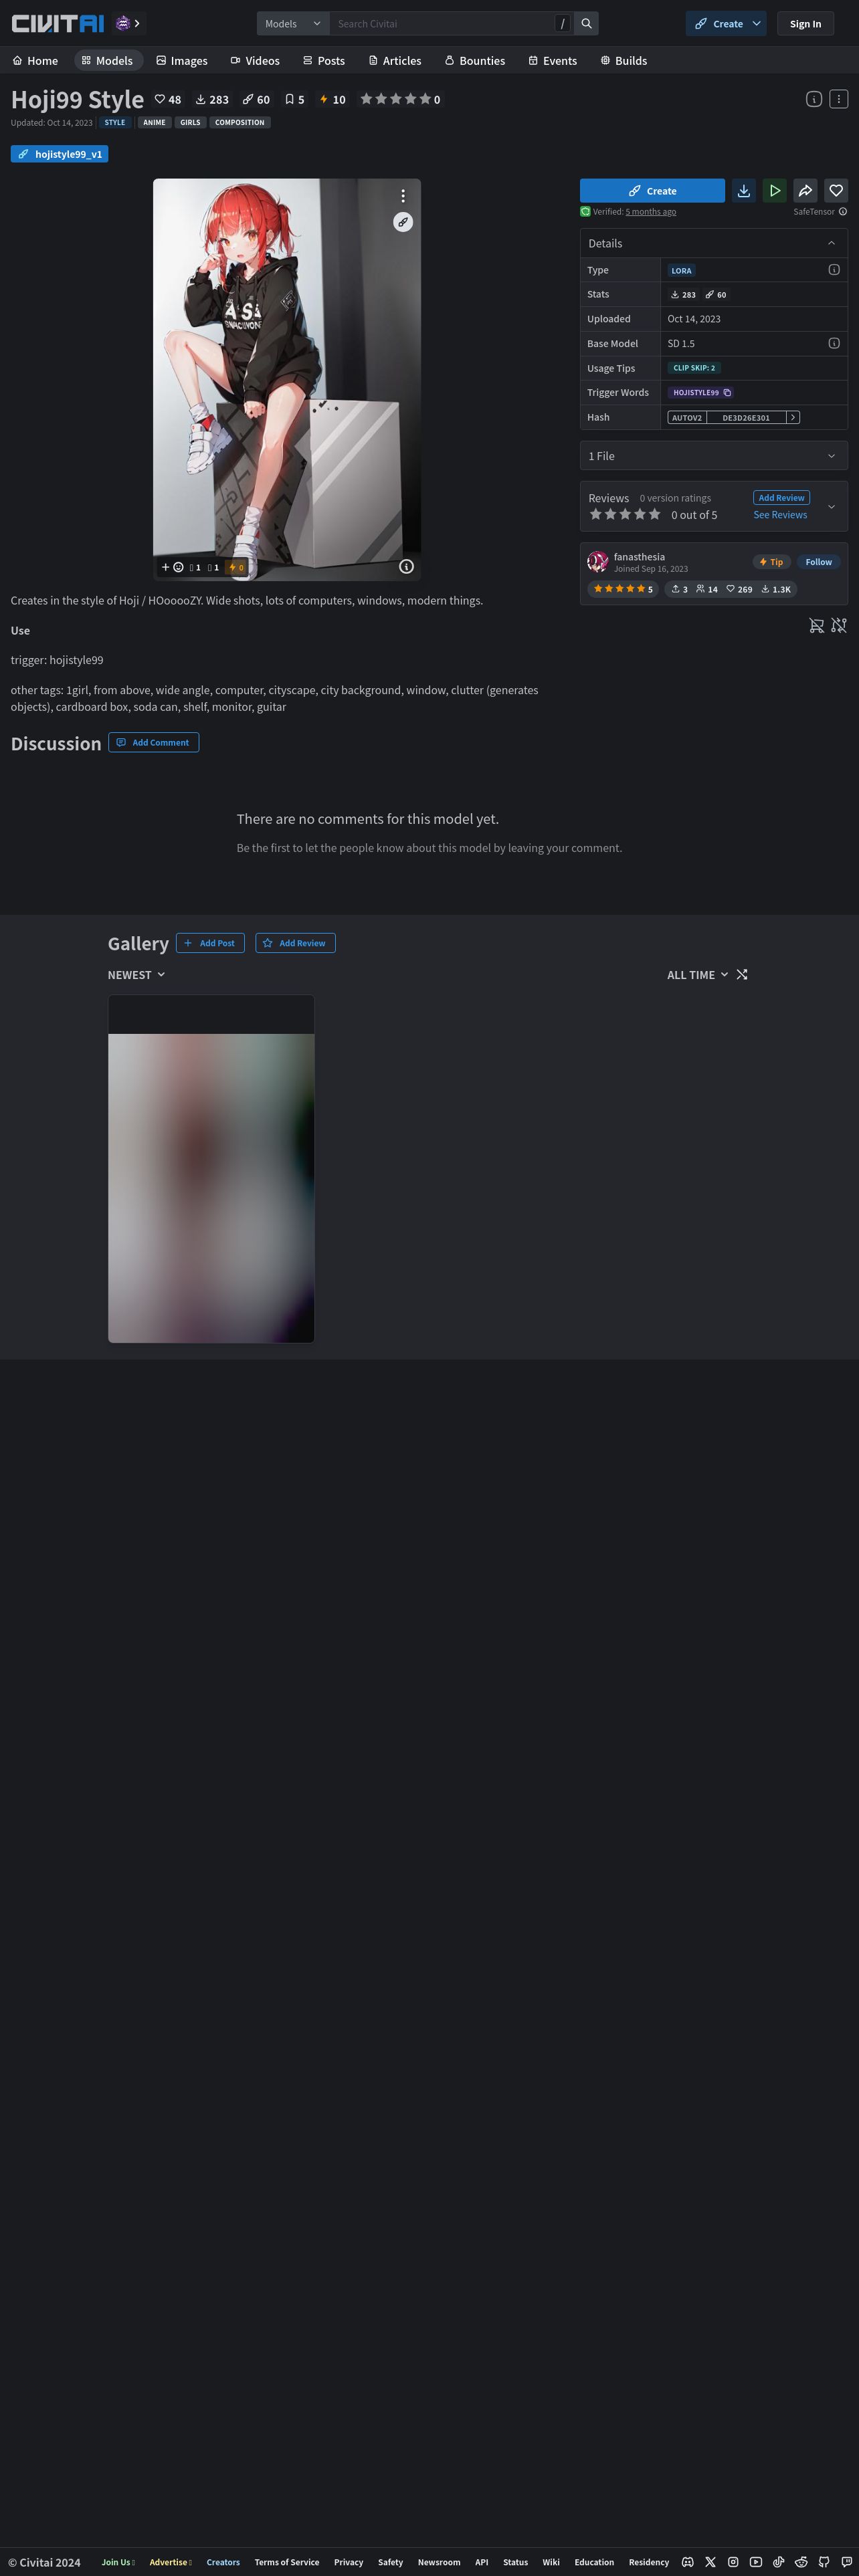859x2576 pixels.
Task: Submit search with magnifier icon
Action: pyautogui.click(x=587, y=23)
